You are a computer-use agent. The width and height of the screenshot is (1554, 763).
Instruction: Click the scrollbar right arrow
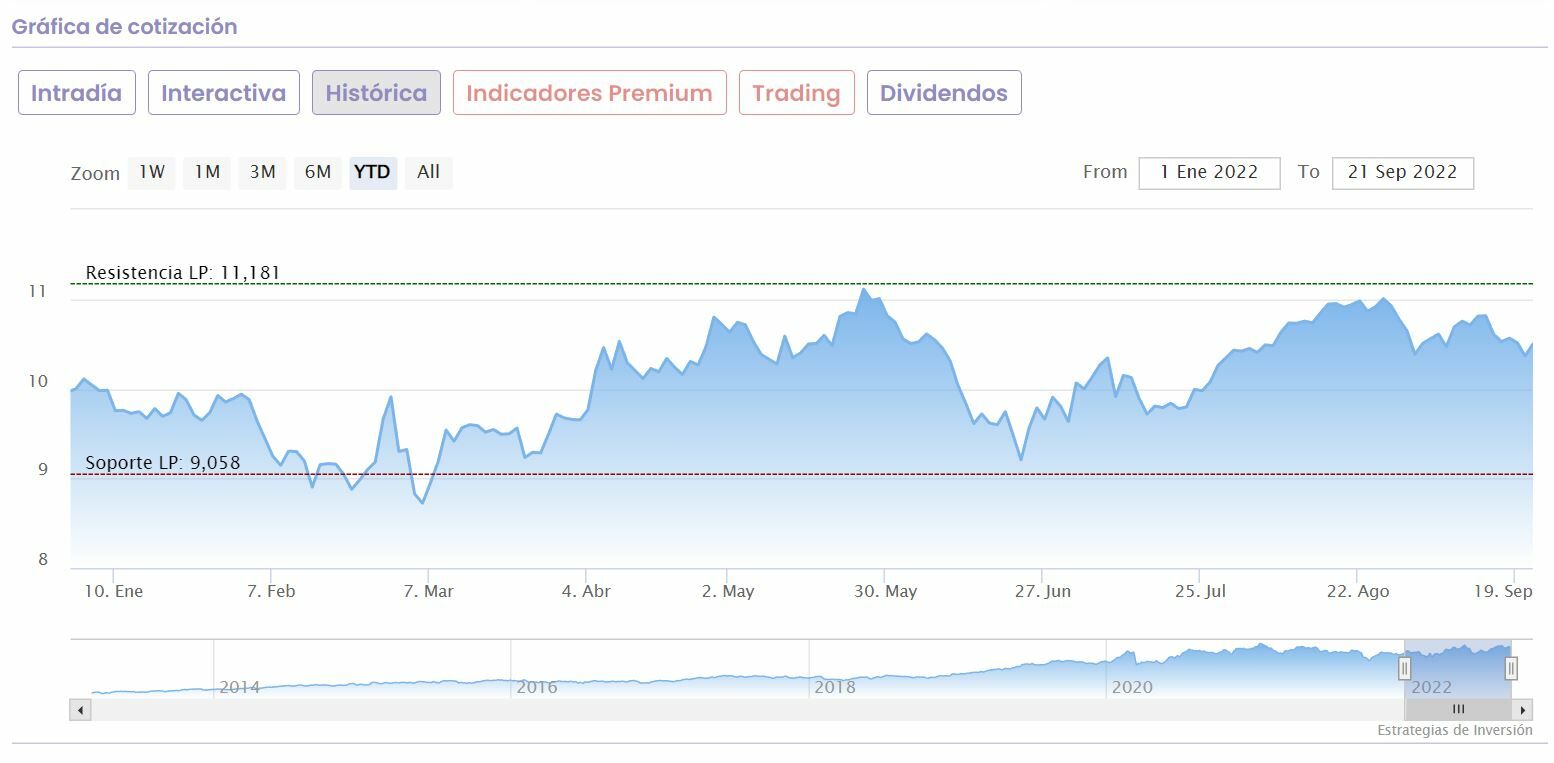coord(1523,710)
